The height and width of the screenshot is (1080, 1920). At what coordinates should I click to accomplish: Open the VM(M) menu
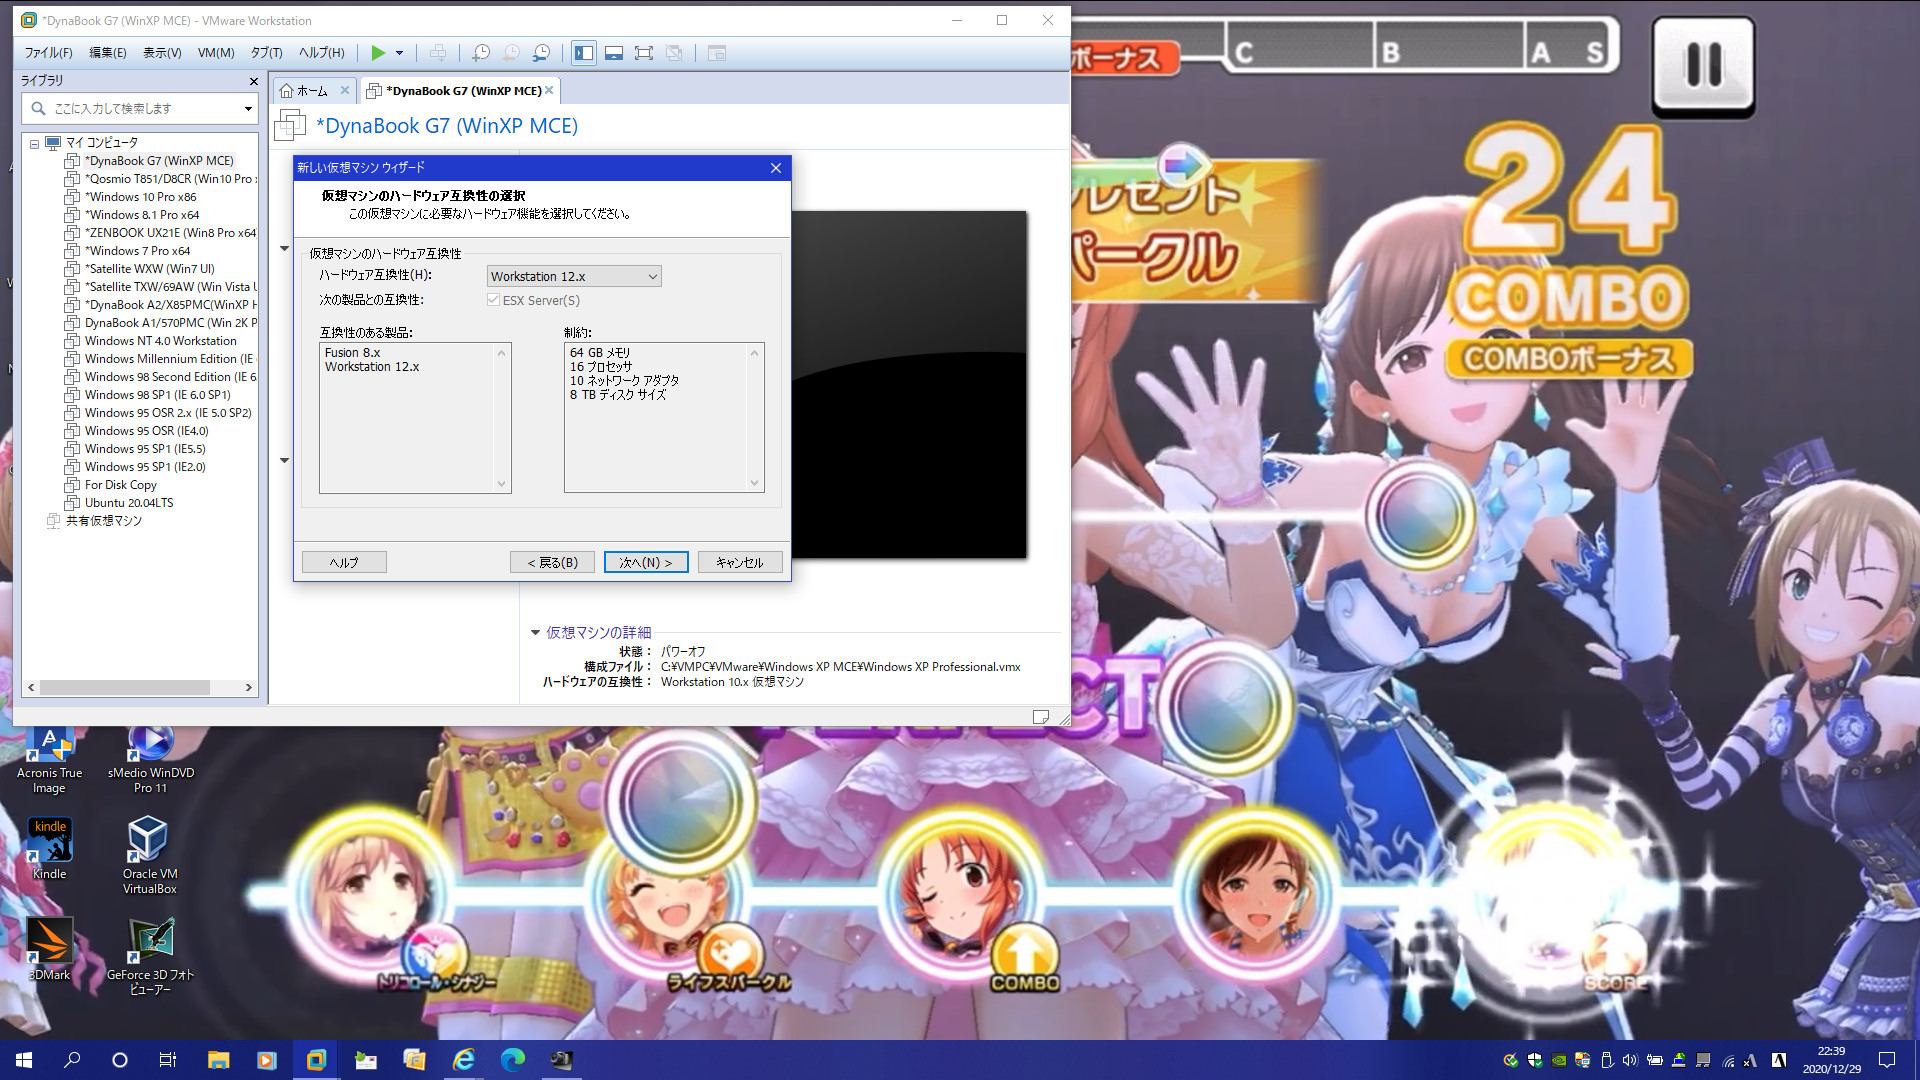click(x=216, y=53)
